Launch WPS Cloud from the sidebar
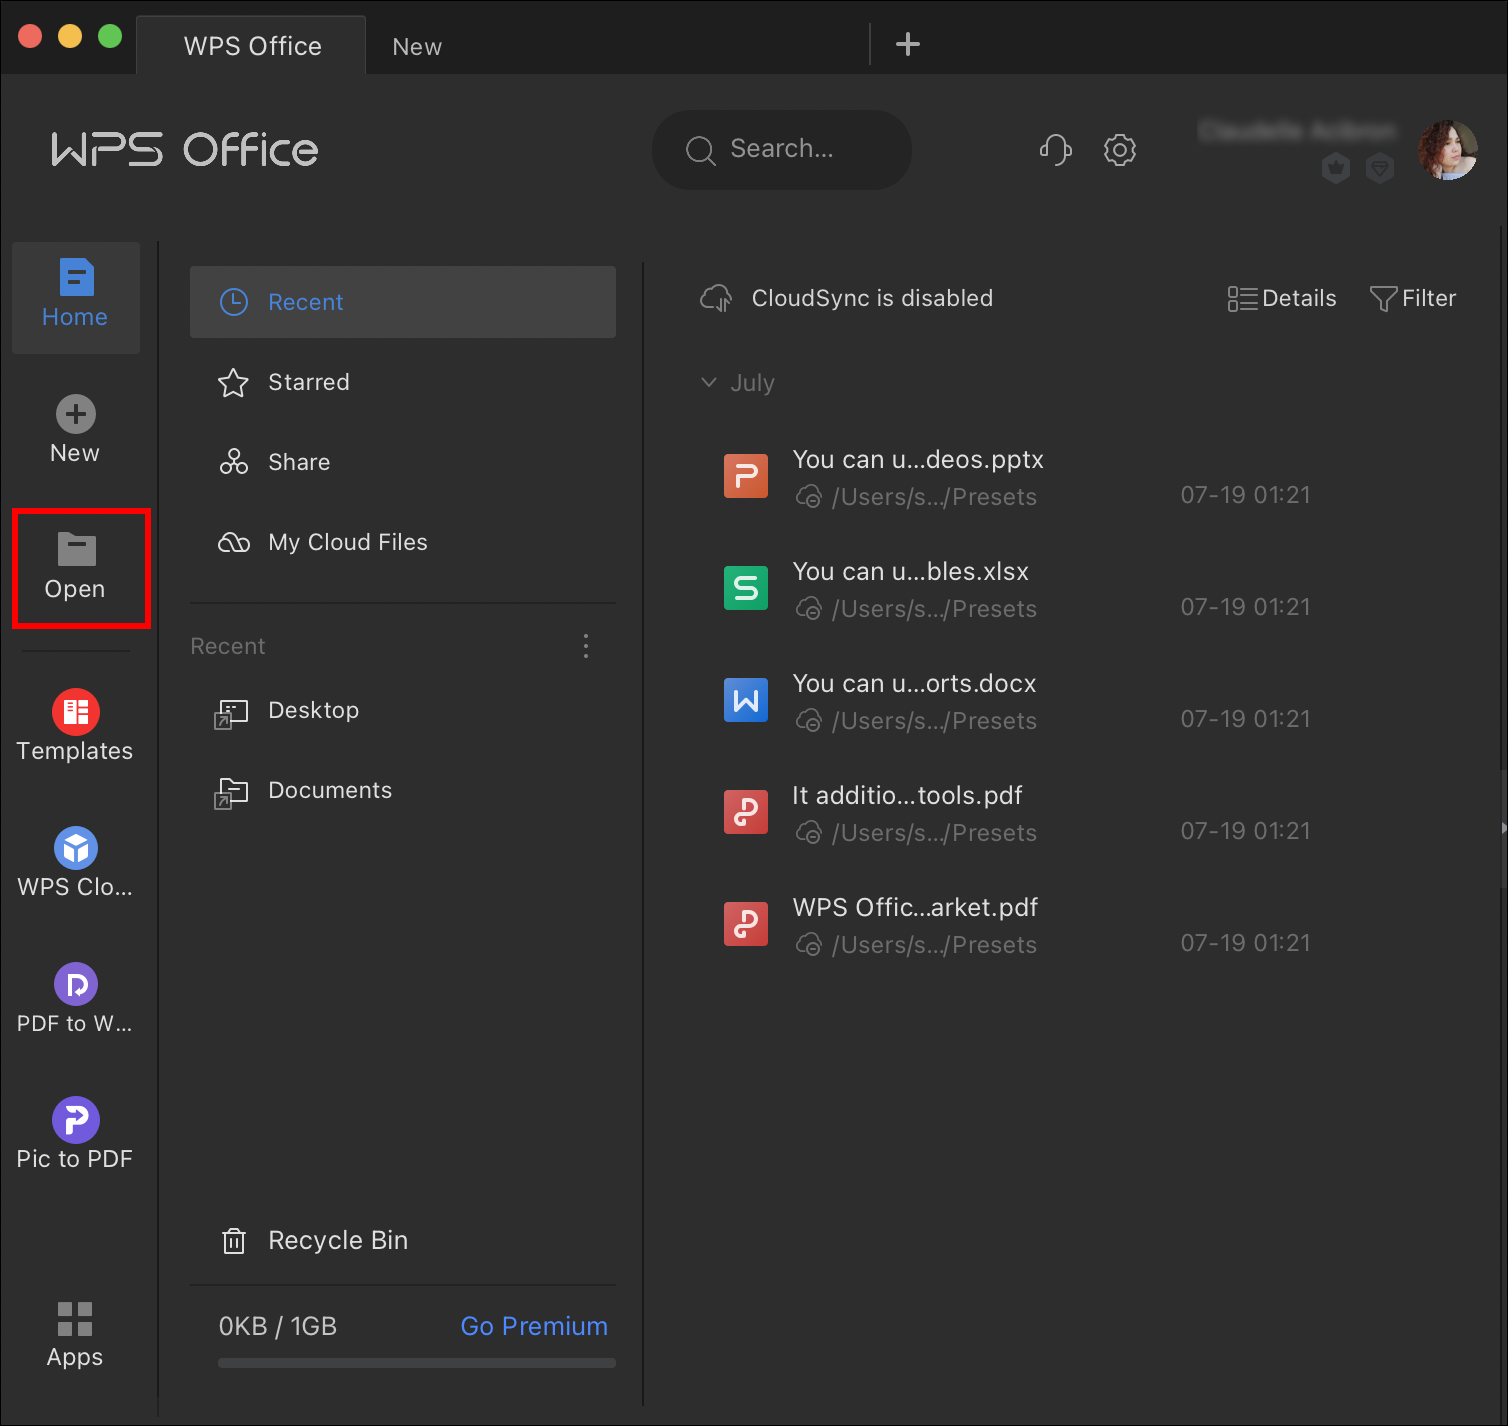 tap(76, 863)
